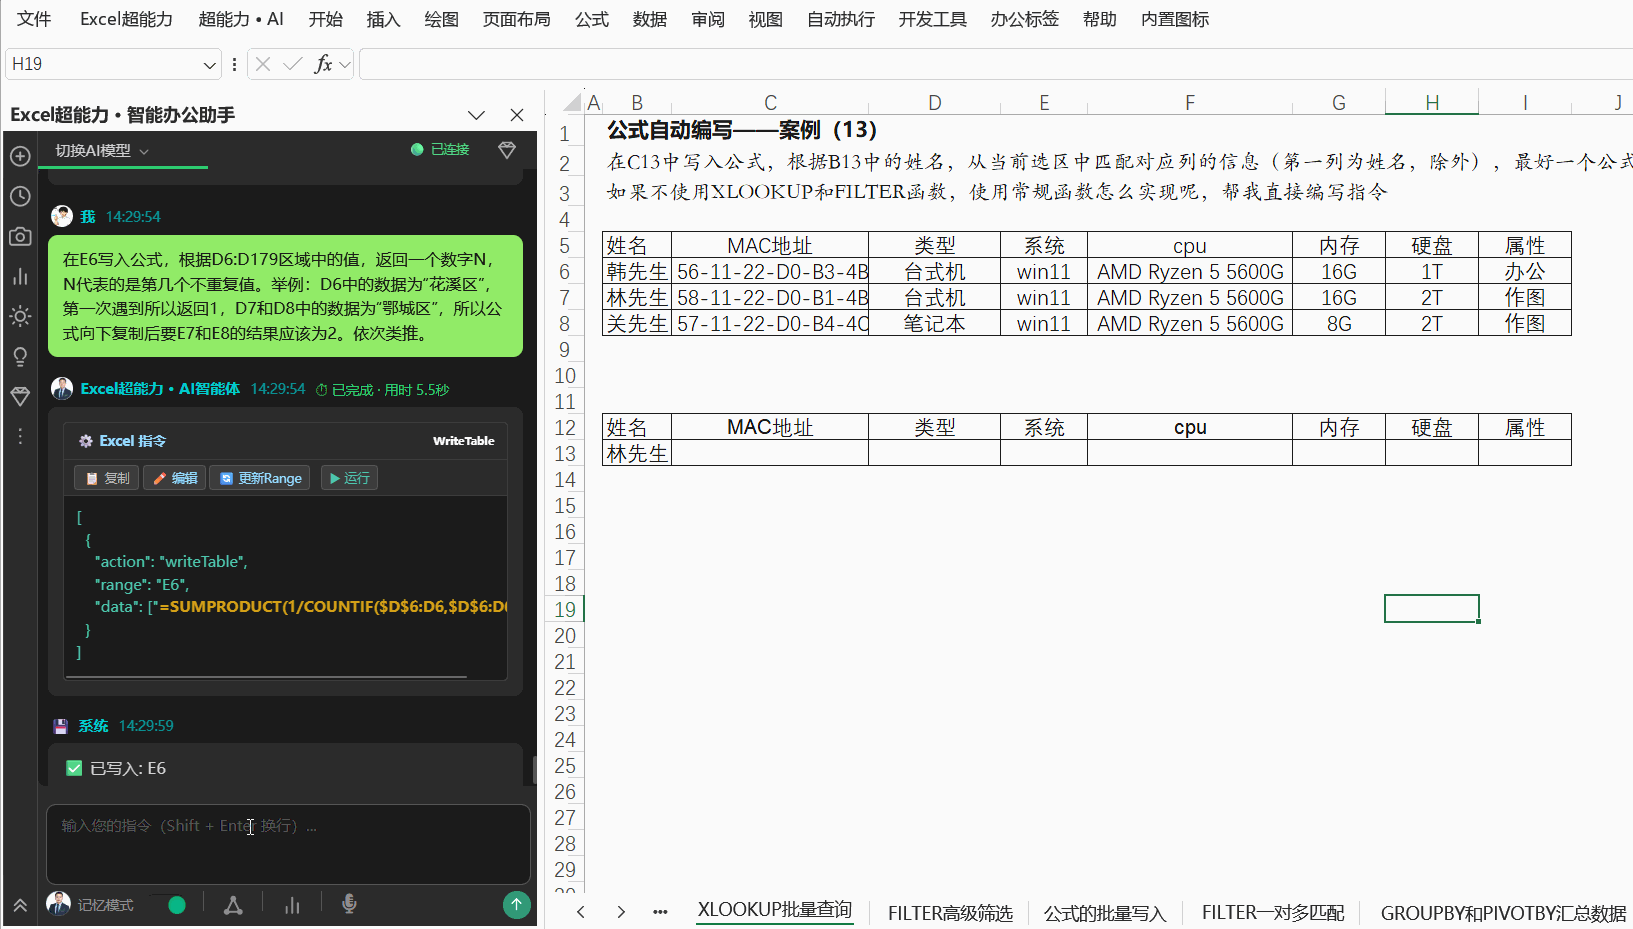
Task: Select cell B13 containing 林先生
Action: tap(637, 453)
